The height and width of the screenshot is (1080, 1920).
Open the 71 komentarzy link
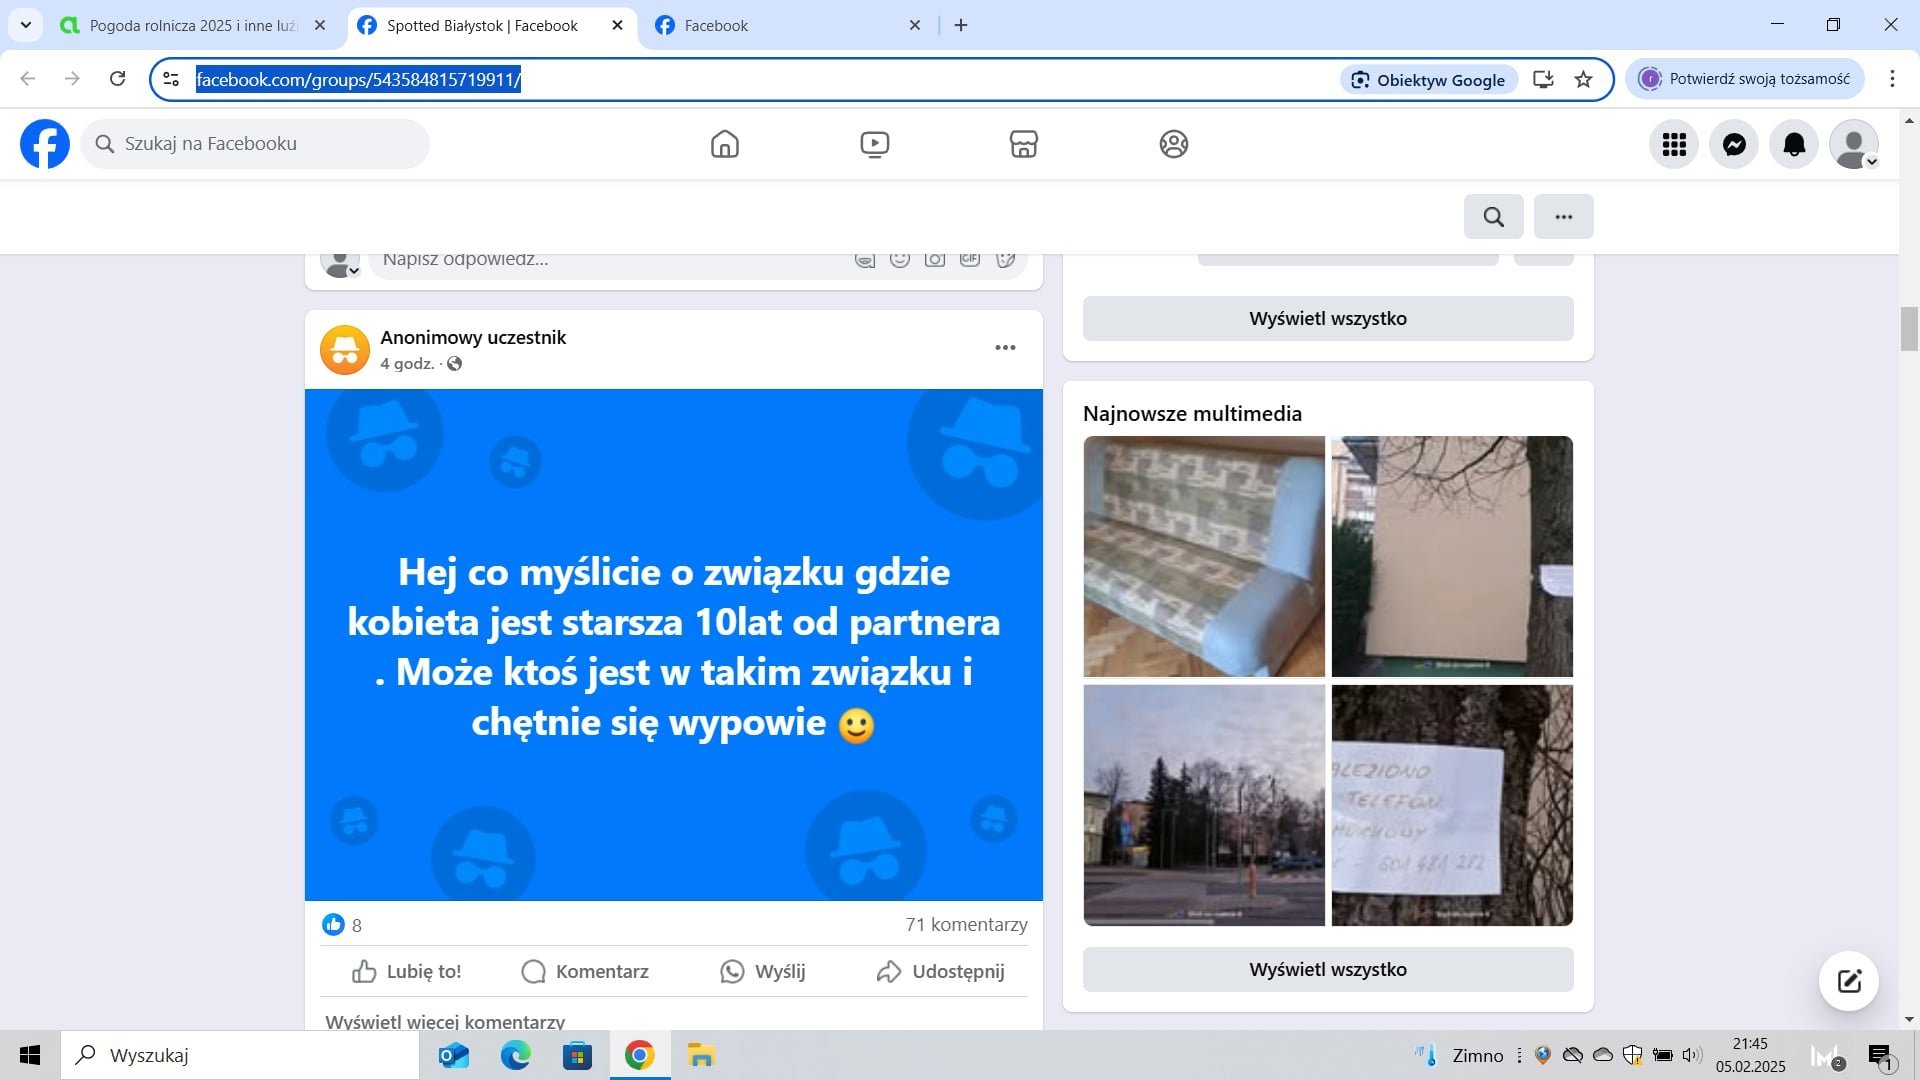click(966, 925)
